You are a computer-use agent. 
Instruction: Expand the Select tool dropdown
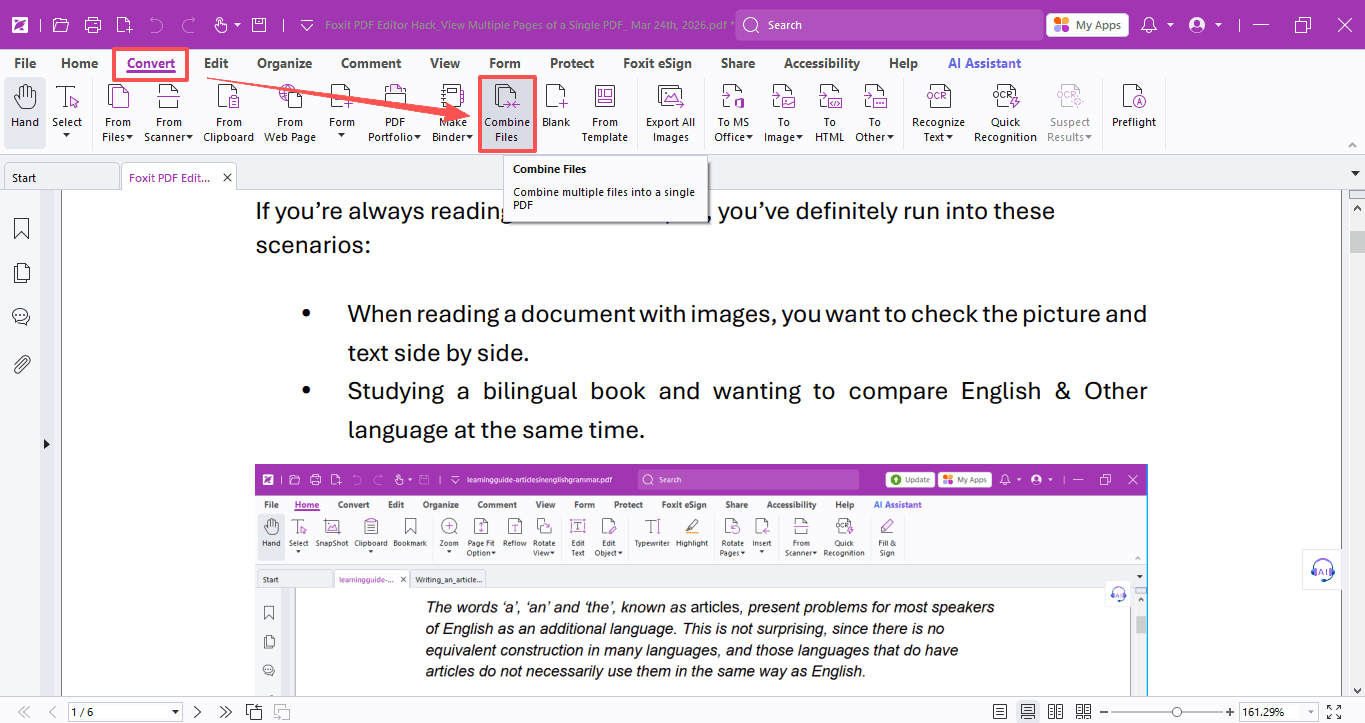(x=67, y=135)
